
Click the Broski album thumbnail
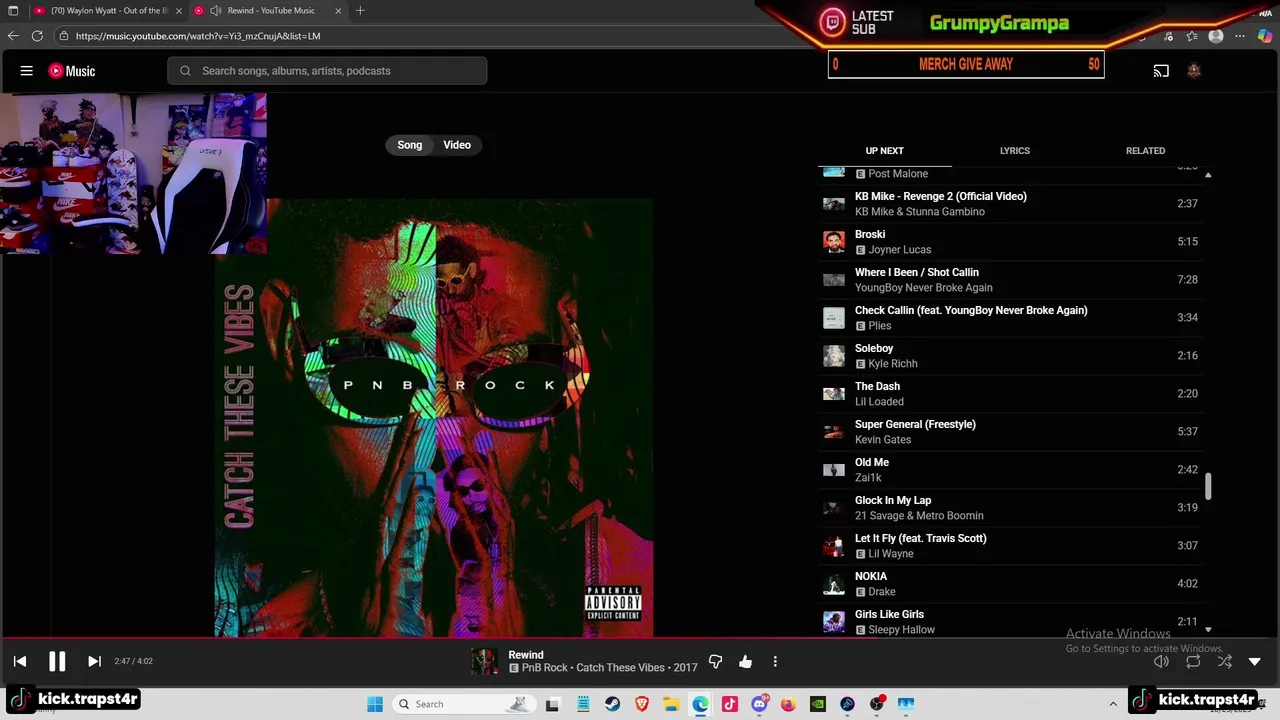click(833, 242)
